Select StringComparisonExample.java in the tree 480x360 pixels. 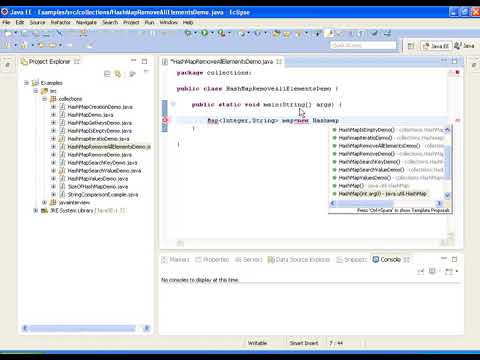[x=103, y=195]
